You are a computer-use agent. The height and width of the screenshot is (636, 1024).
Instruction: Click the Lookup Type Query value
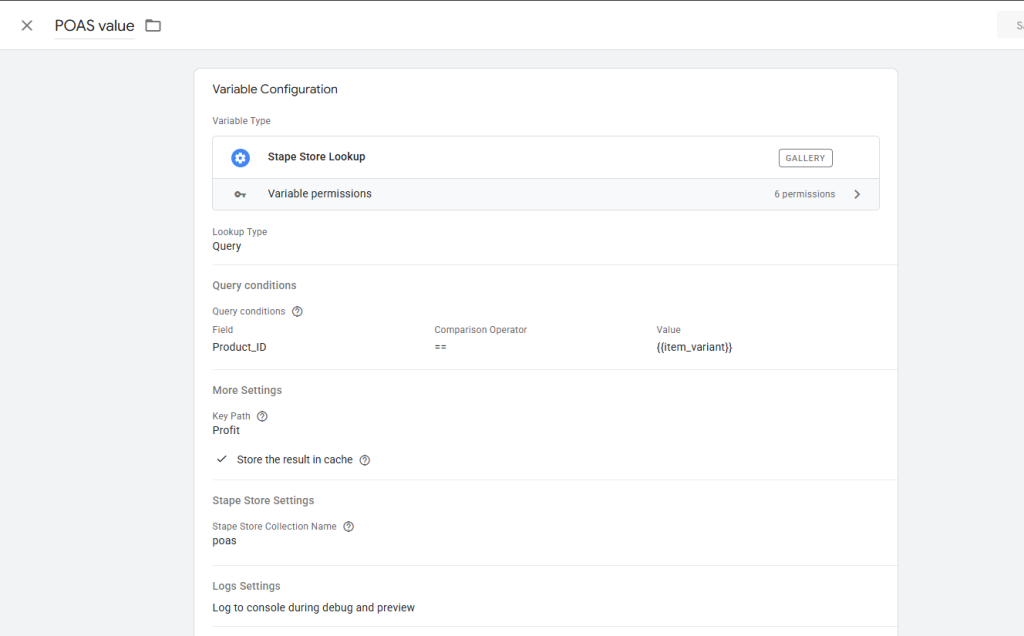[227, 246]
